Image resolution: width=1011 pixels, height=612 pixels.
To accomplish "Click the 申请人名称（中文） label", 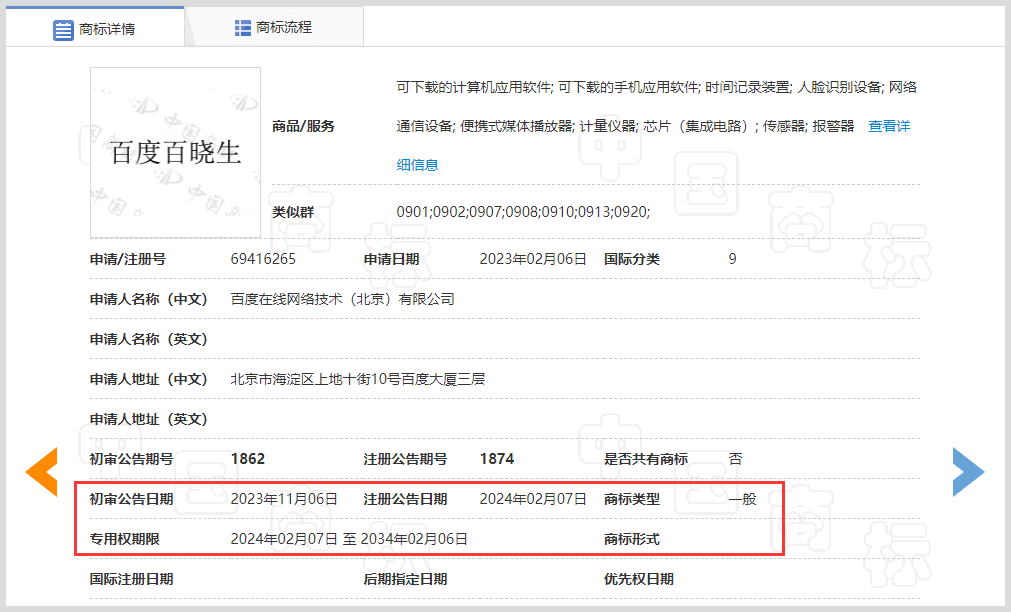I will tap(148, 299).
